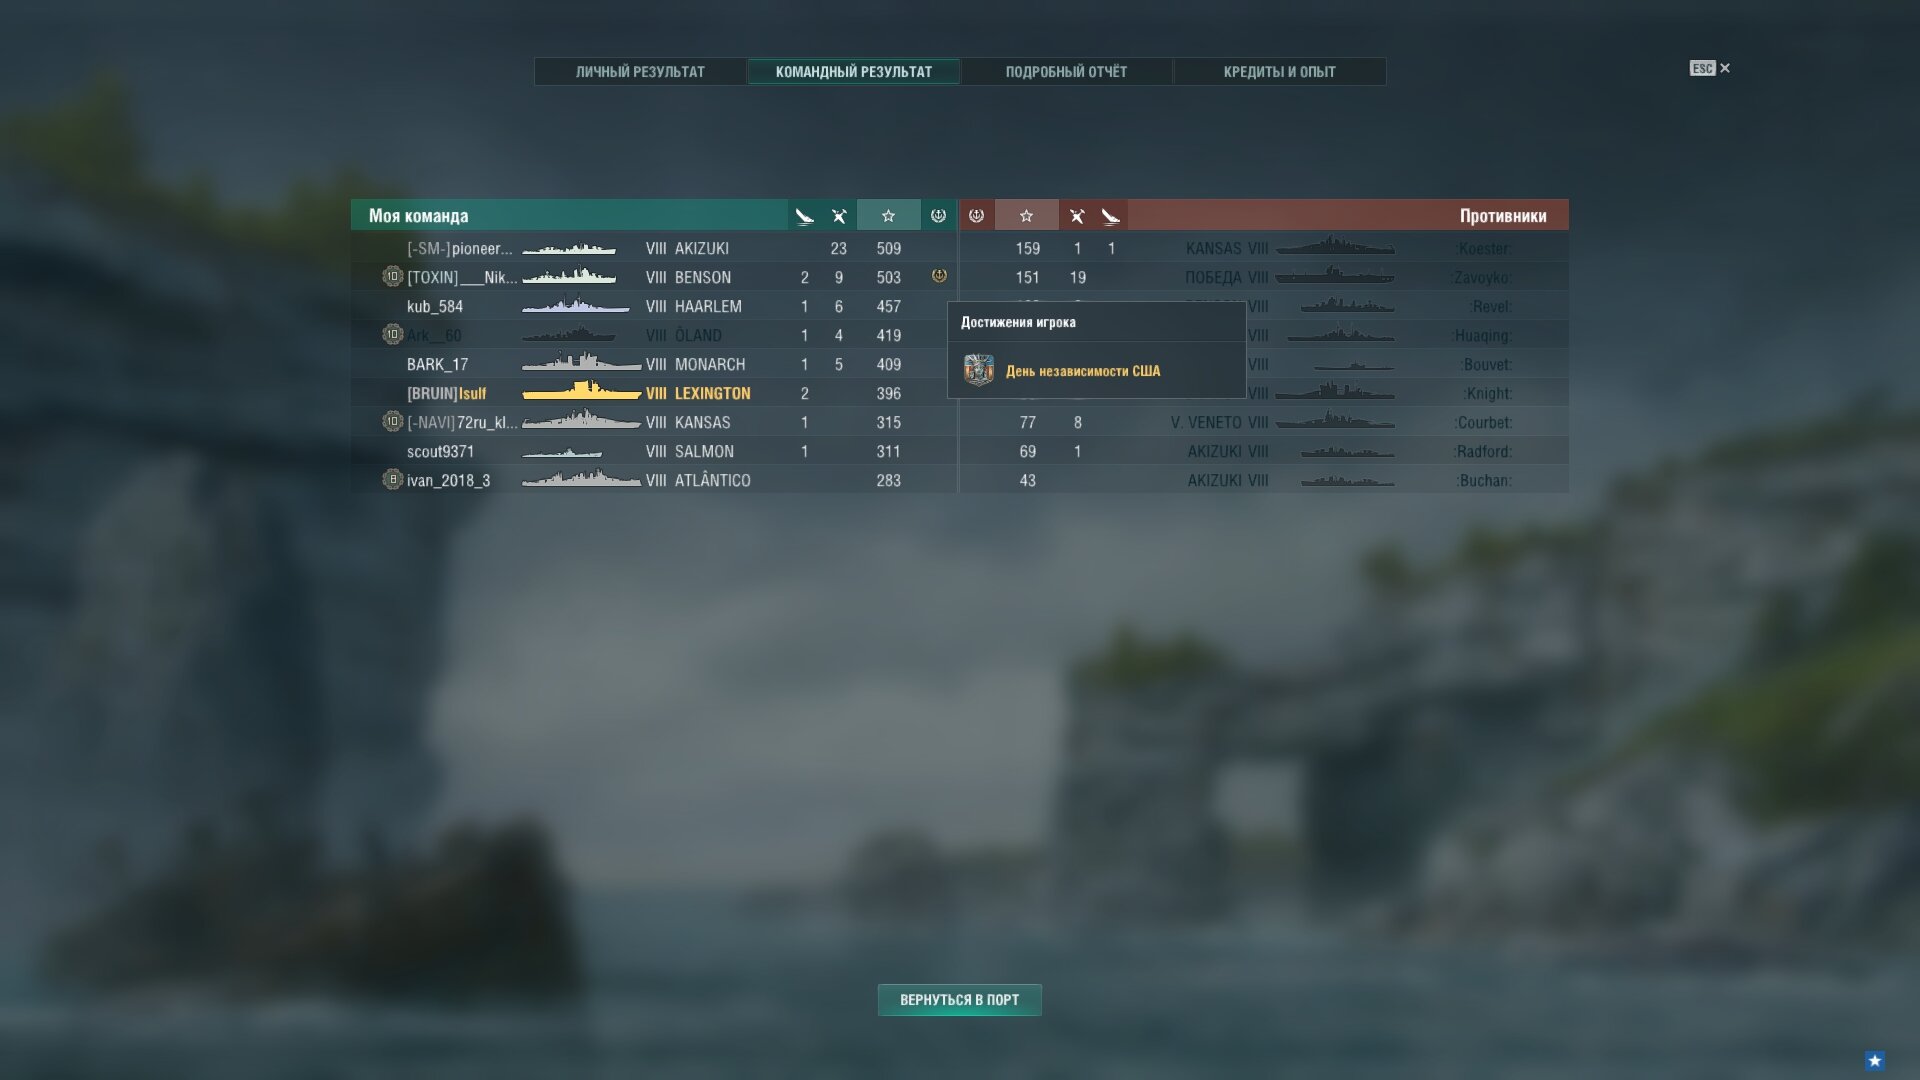The image size is (1920, 1080).
Task: Sort my team by aircraft shot down icon
Action: point(804,216)
